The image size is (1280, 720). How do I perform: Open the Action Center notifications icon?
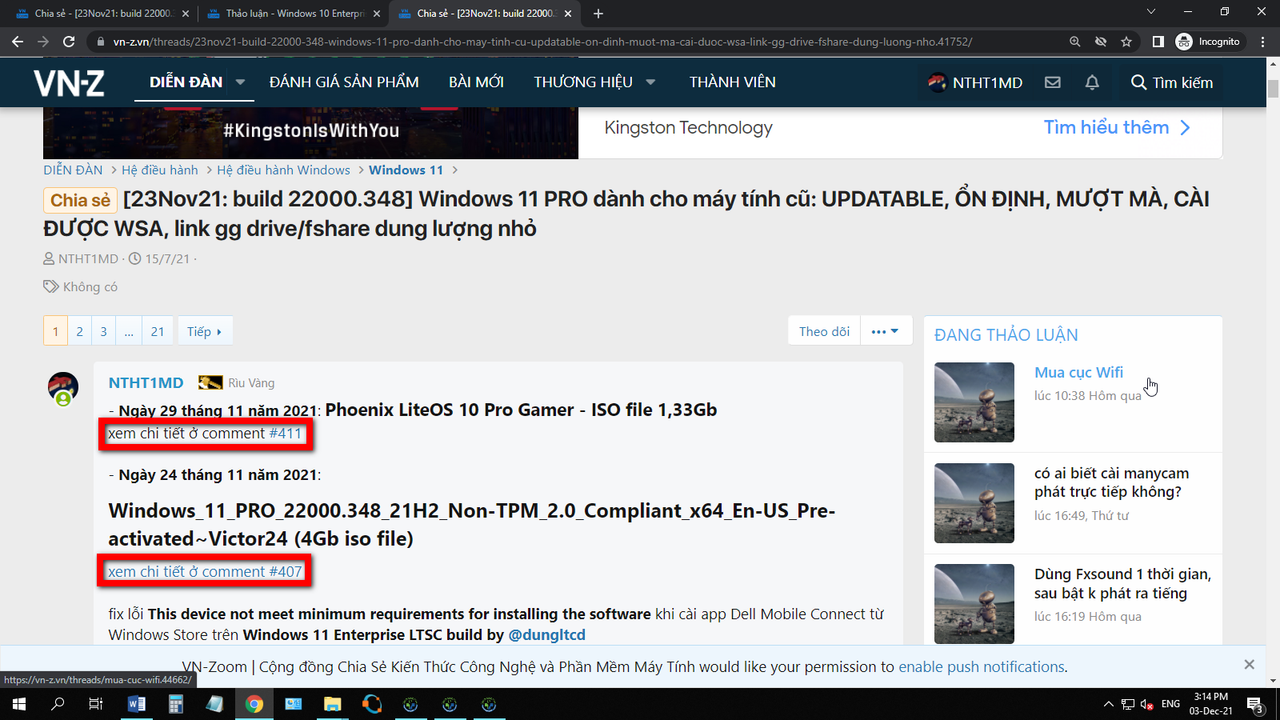1255,705
